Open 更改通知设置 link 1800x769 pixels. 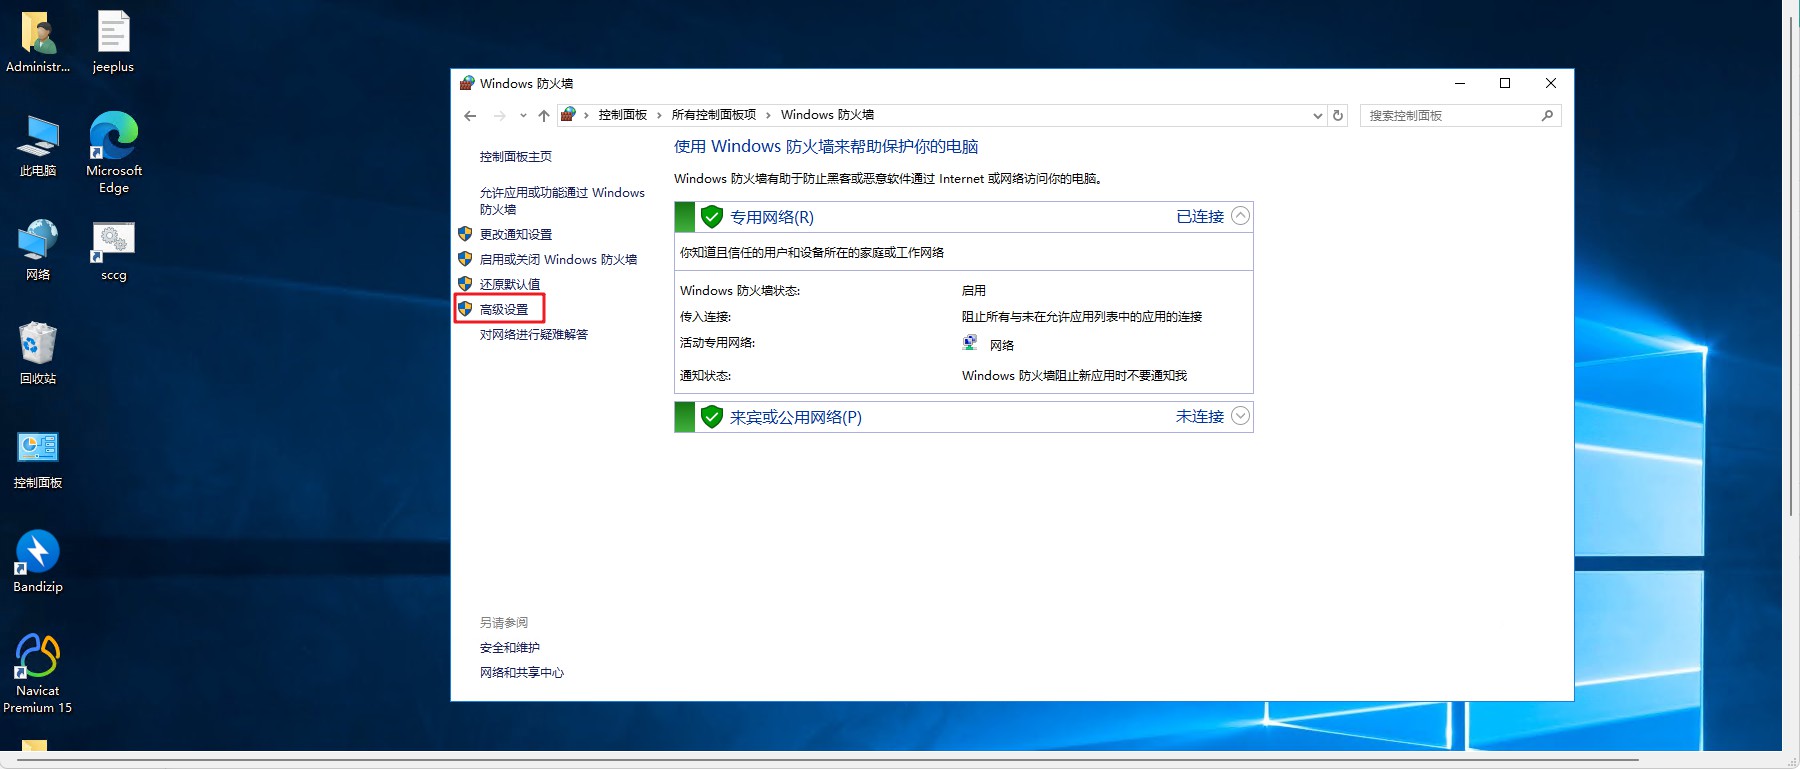click(x=516, y=235)
